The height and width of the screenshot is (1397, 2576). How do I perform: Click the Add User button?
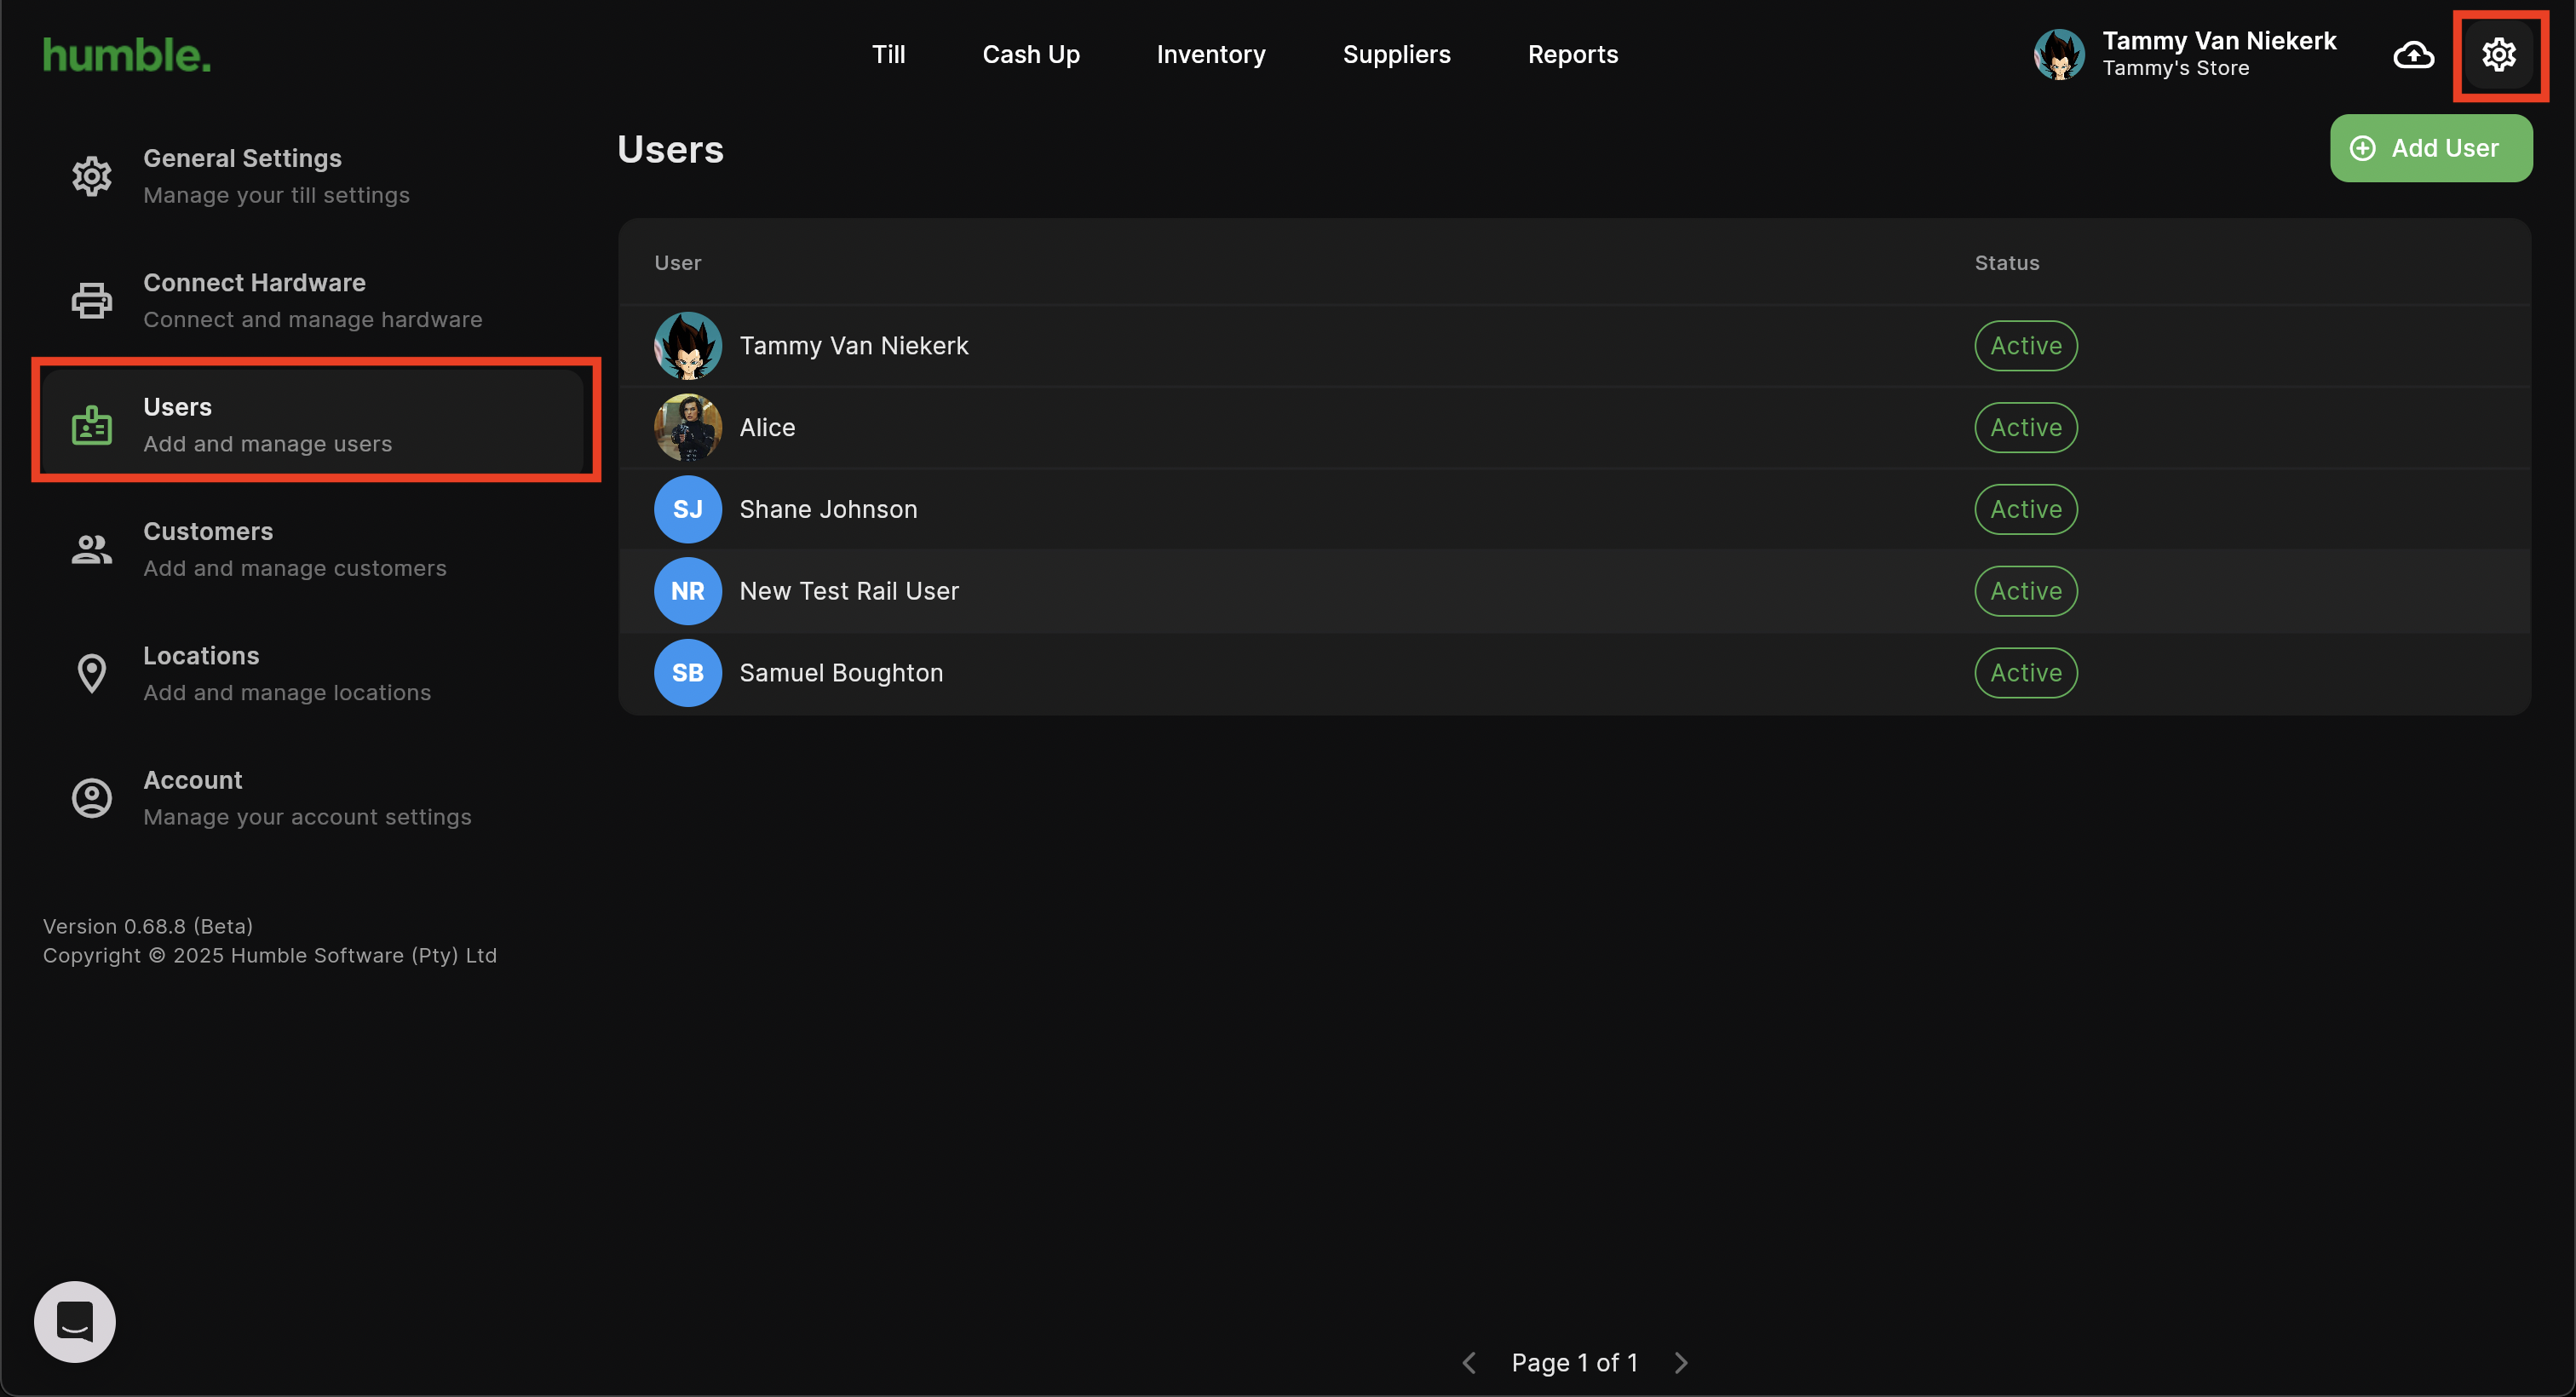click(x=2431, y=149)
